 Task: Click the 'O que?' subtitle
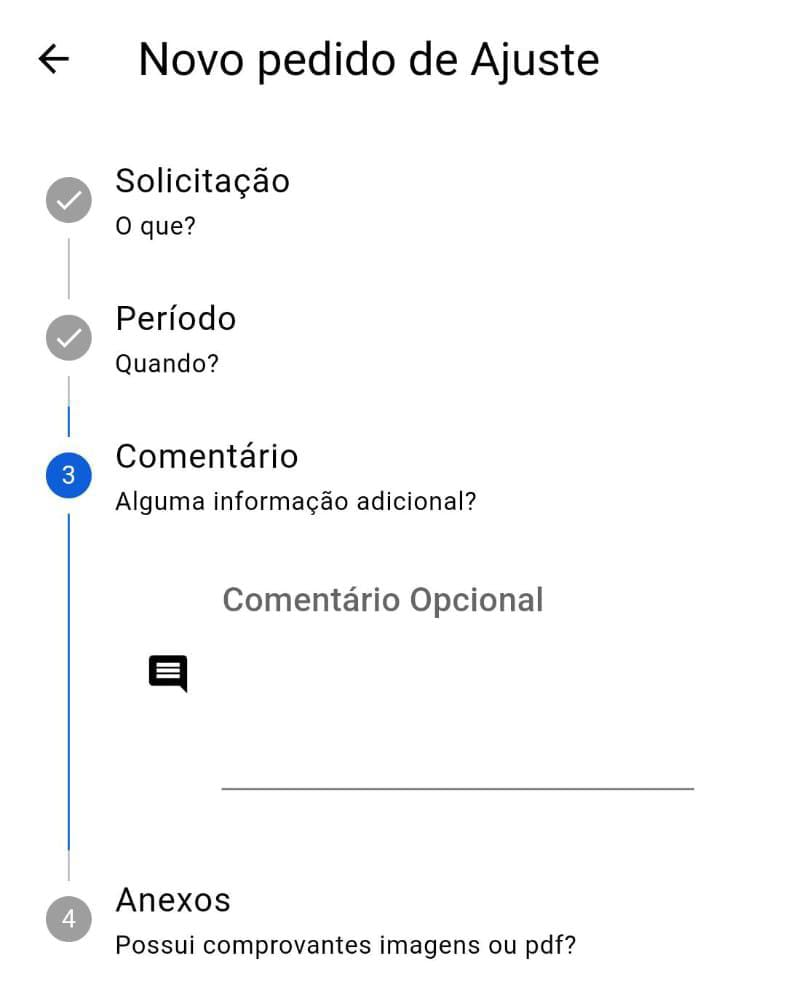pos(155,226)
